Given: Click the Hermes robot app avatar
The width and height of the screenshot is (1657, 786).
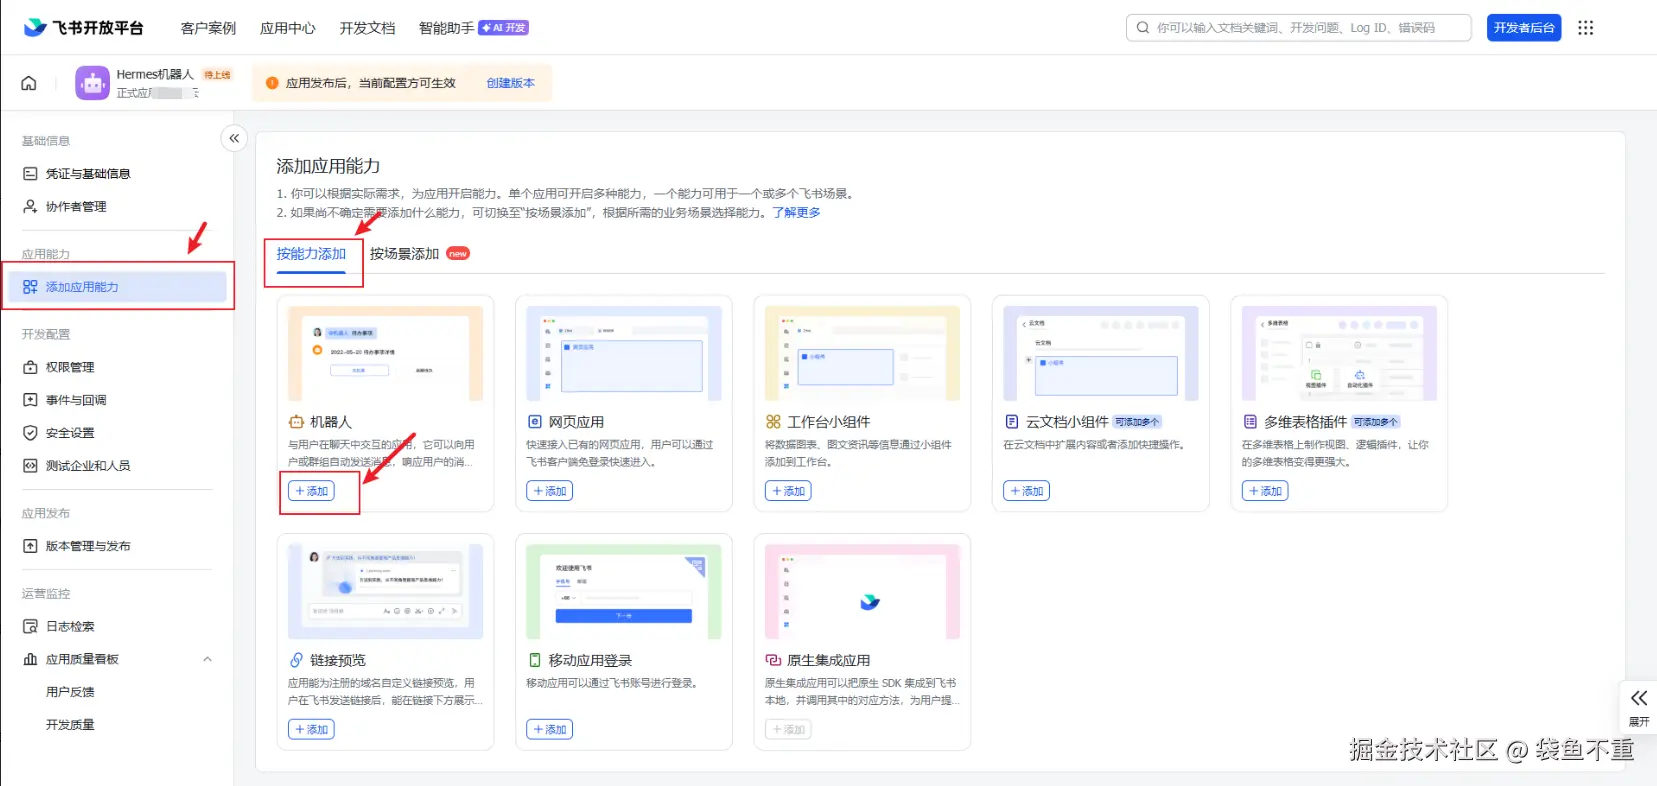Looking at the screenshot, I should [x=92, y=83].
